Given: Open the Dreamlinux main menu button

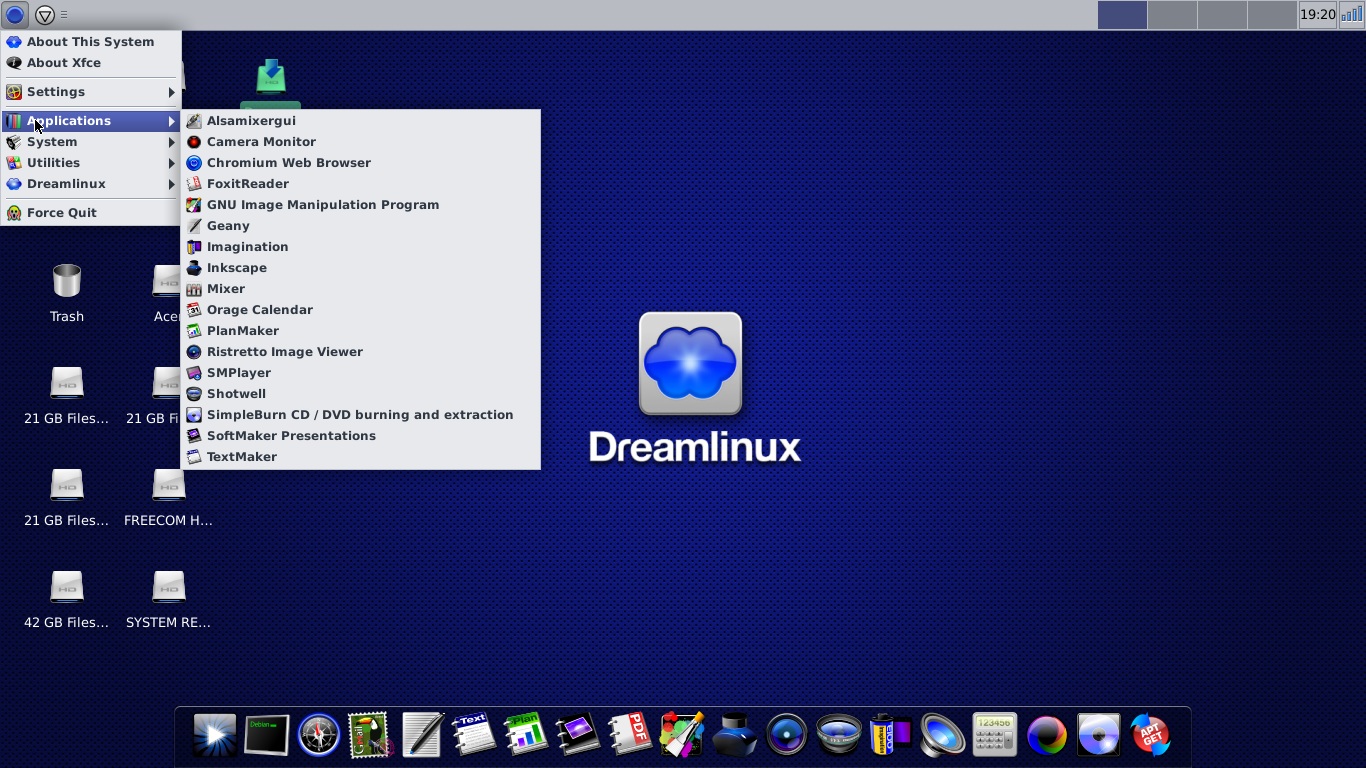Looking at the screenshot, I should click(x=14, y=15).
